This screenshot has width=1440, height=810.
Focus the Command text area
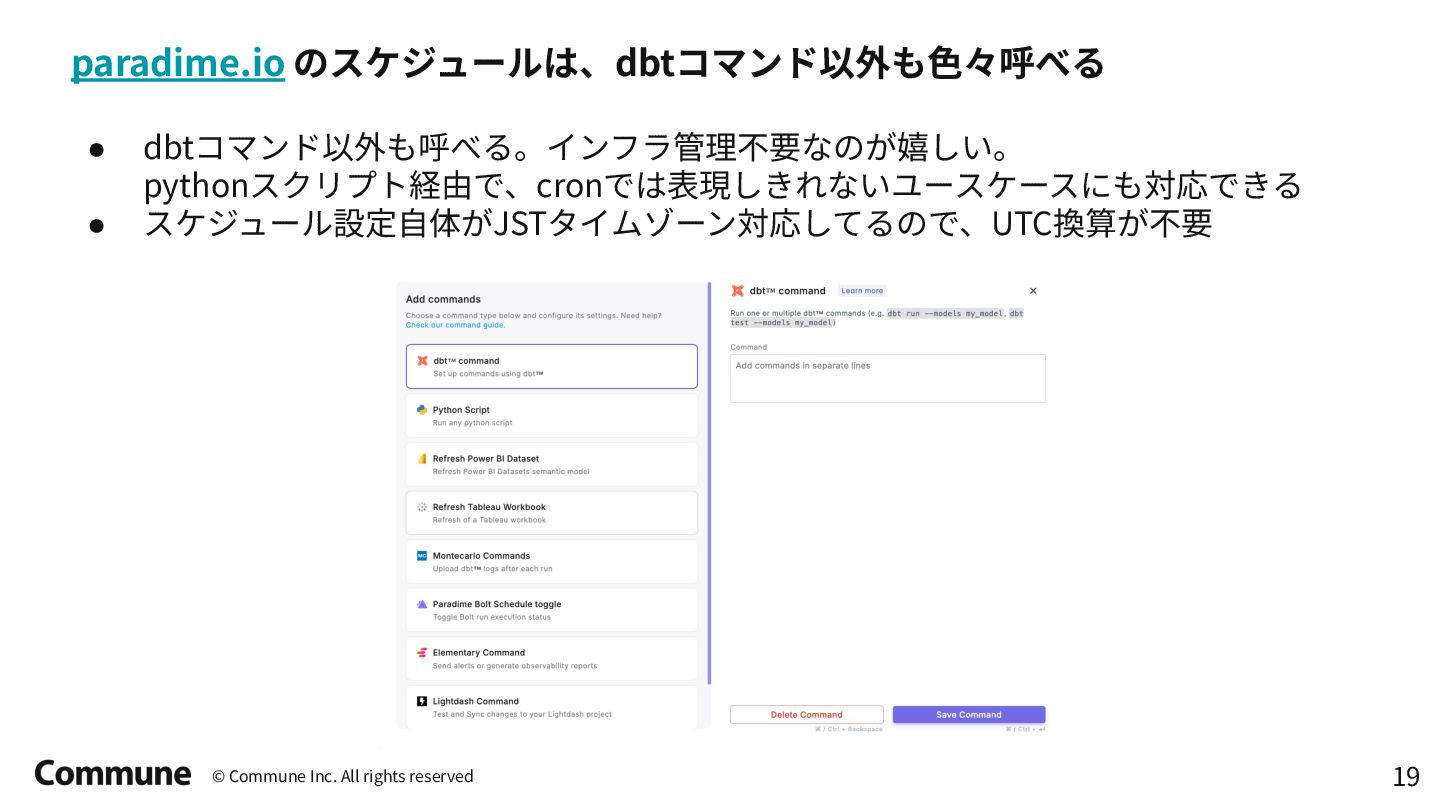click(887, 378)
